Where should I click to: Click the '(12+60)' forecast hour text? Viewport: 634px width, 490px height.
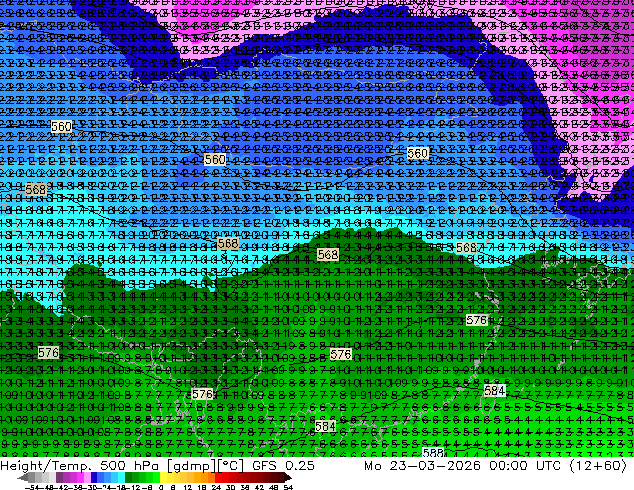point(598,466)
